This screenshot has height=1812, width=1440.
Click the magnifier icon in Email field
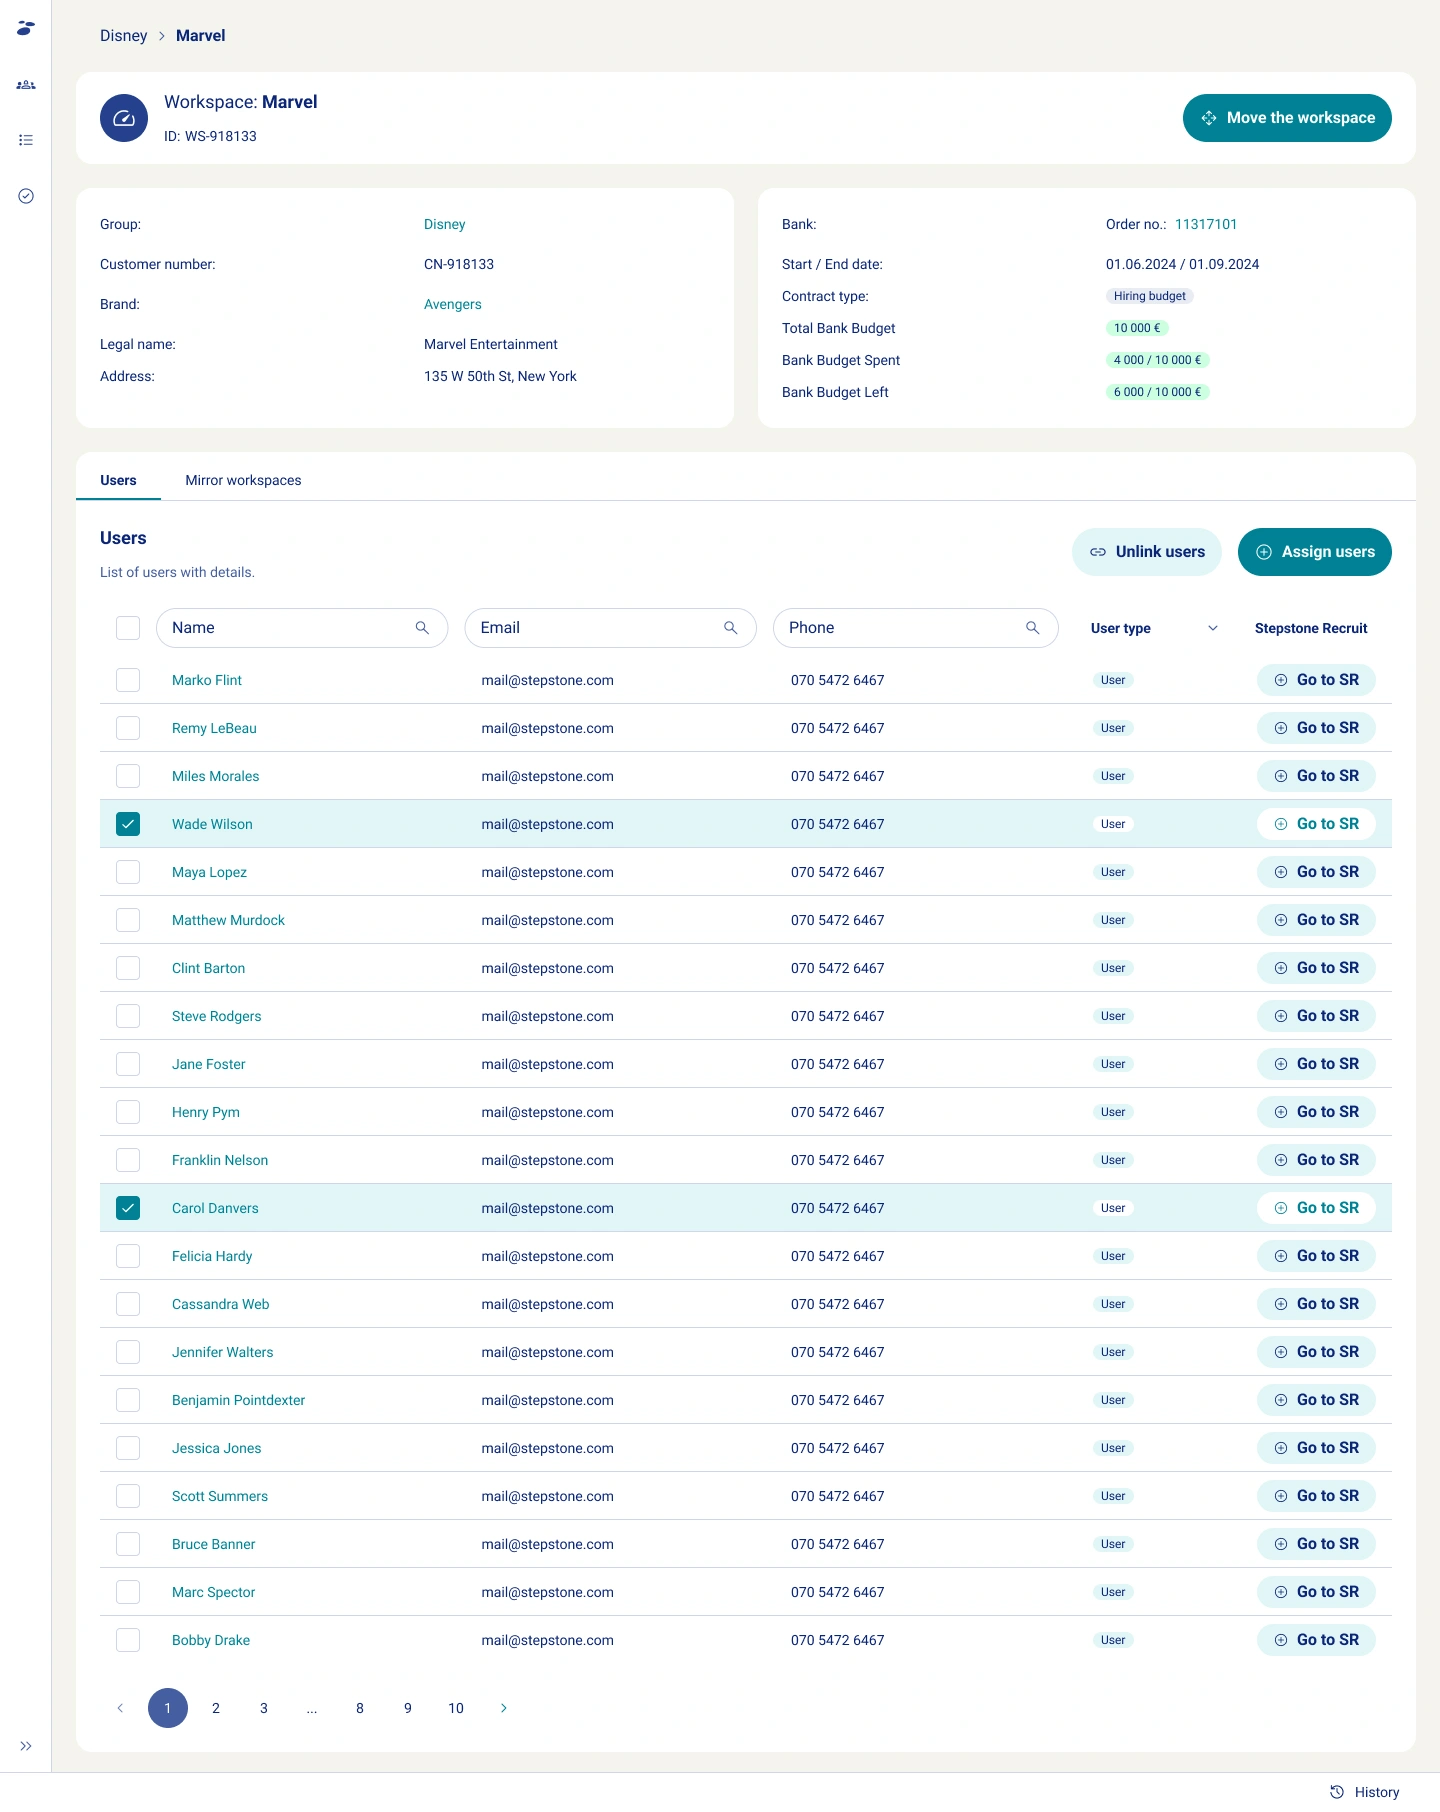point(731,628)
